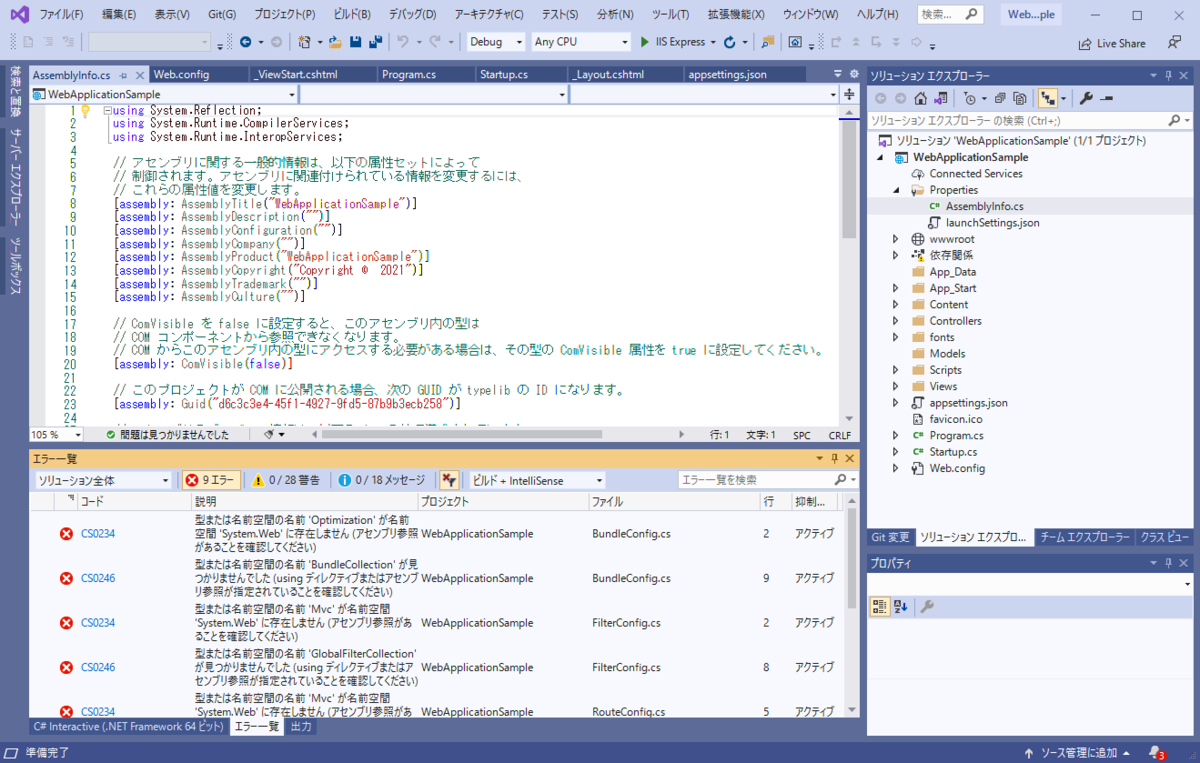Open WebApplicationSample navigation dropdown in editor

pyautogui.click(x=164, y=94)
